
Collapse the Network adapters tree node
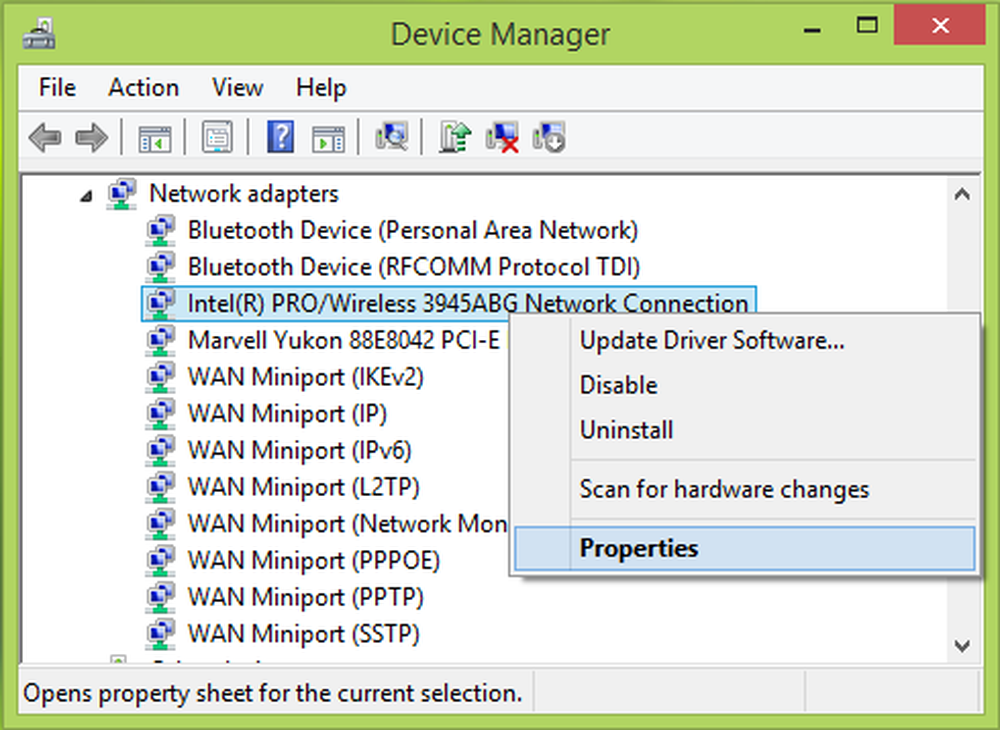87,195
